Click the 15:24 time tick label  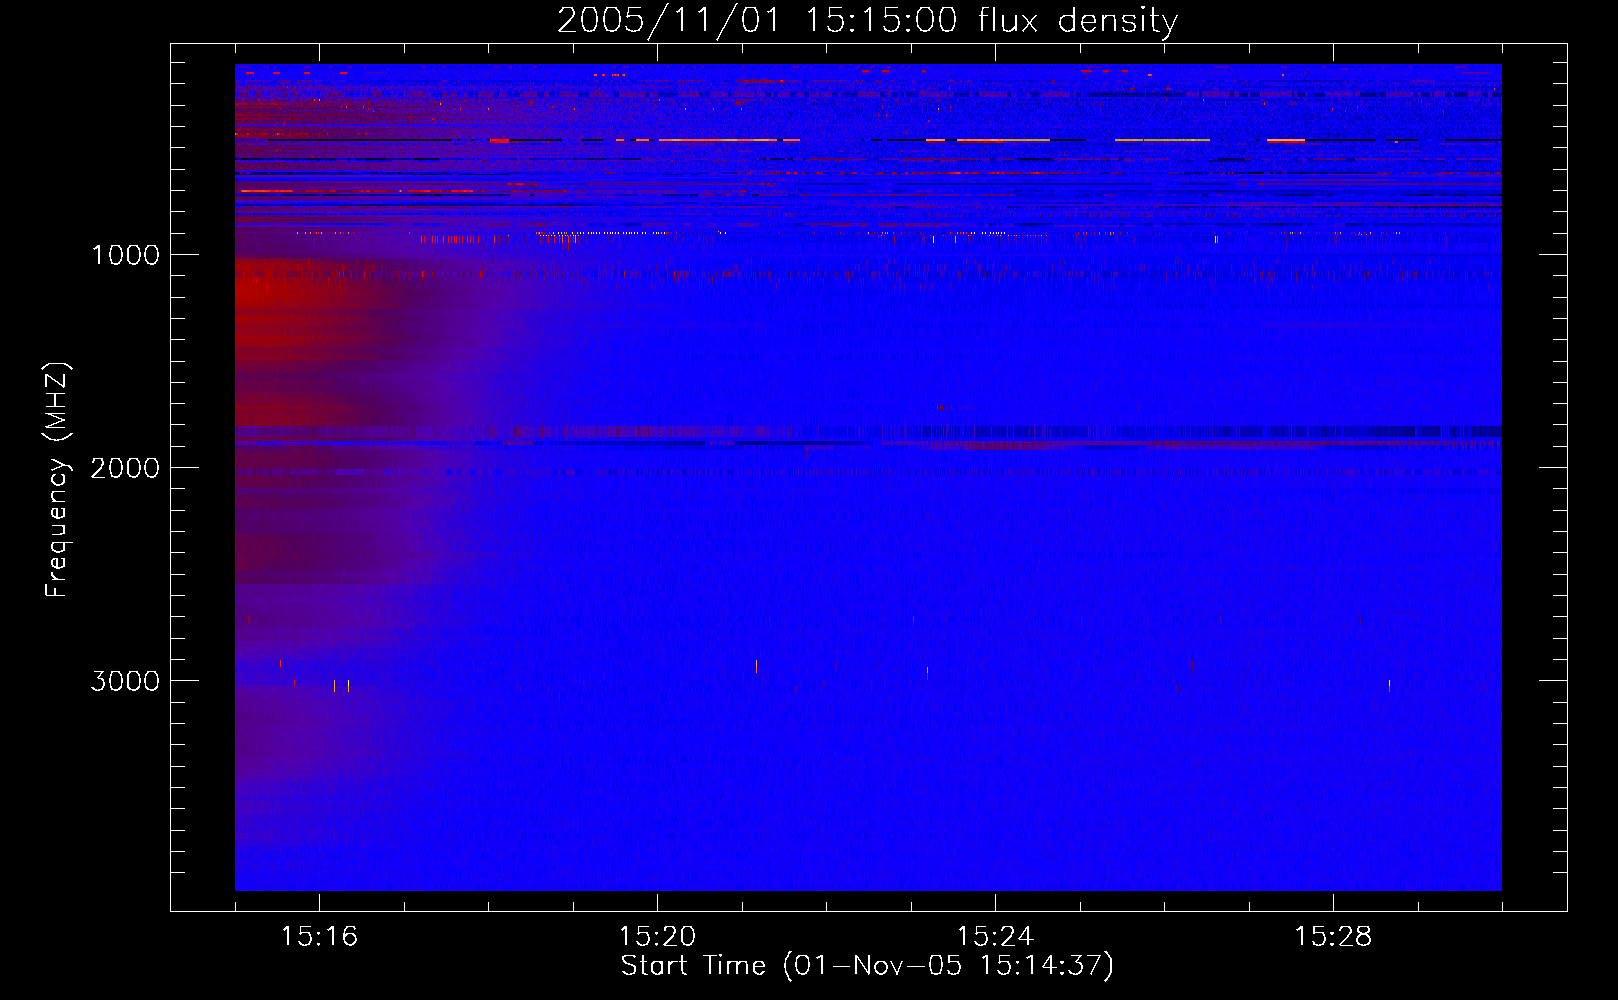click(x=995, y=936)
